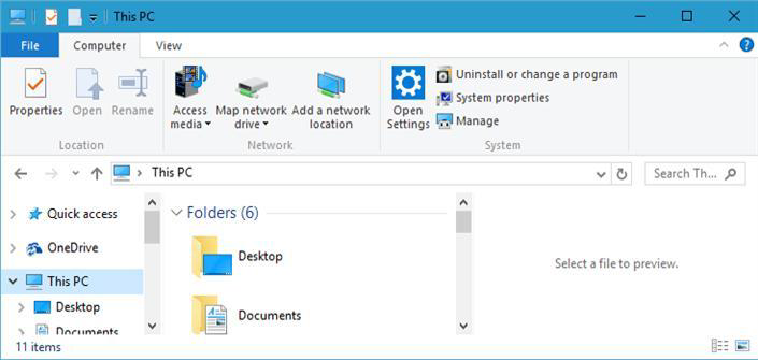Image resolution: width=758 pixels, height=360 pixels.
Task: Expand the Quick access tree node
Action: pos(14,214)
